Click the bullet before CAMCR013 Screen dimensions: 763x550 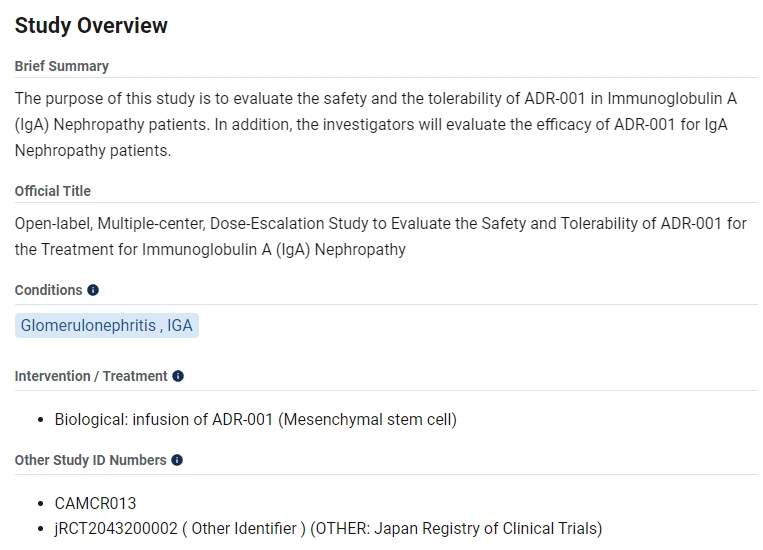pos(40,504)
